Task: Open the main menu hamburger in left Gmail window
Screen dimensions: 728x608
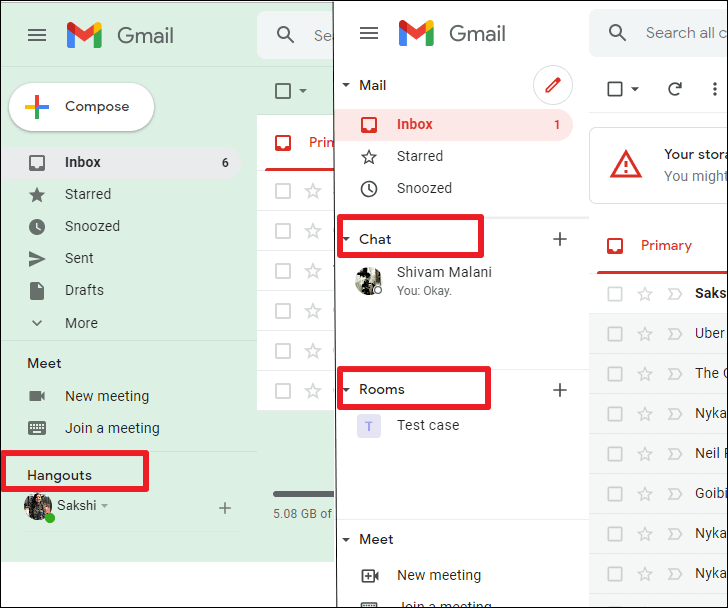Action: coord(37,35)
